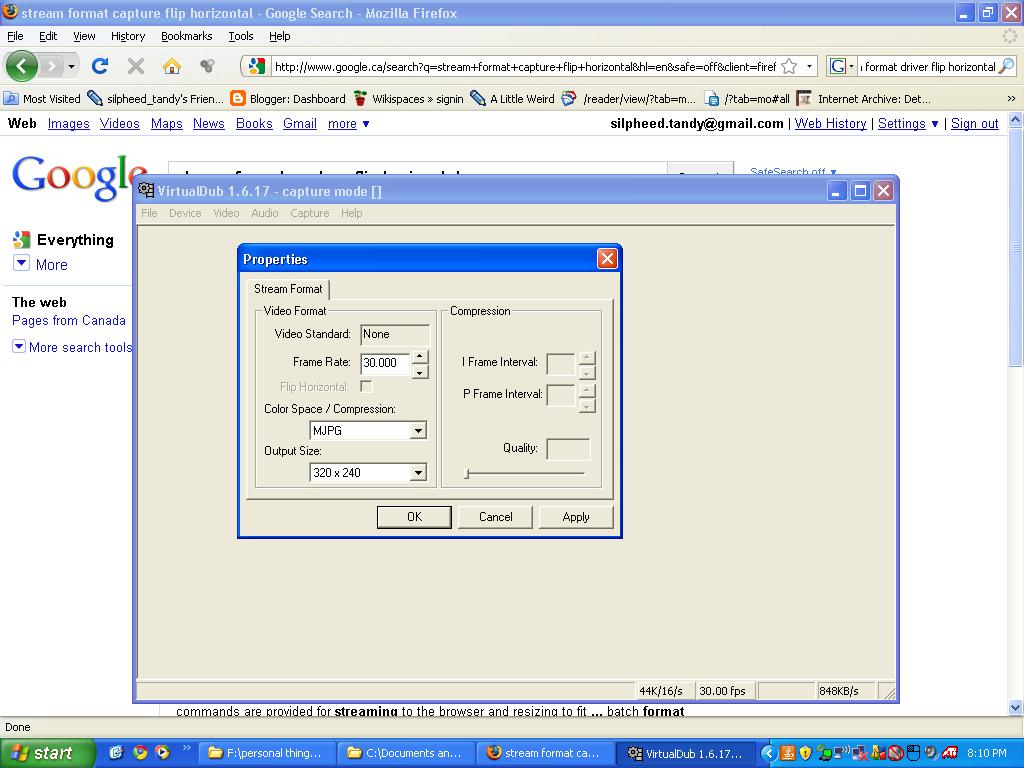The height and width of the screenshot is (768, 1024).
Task: Open the Output Size 320 x 240 dropdown
Action: pyautogui.click(x=418, y=472)
